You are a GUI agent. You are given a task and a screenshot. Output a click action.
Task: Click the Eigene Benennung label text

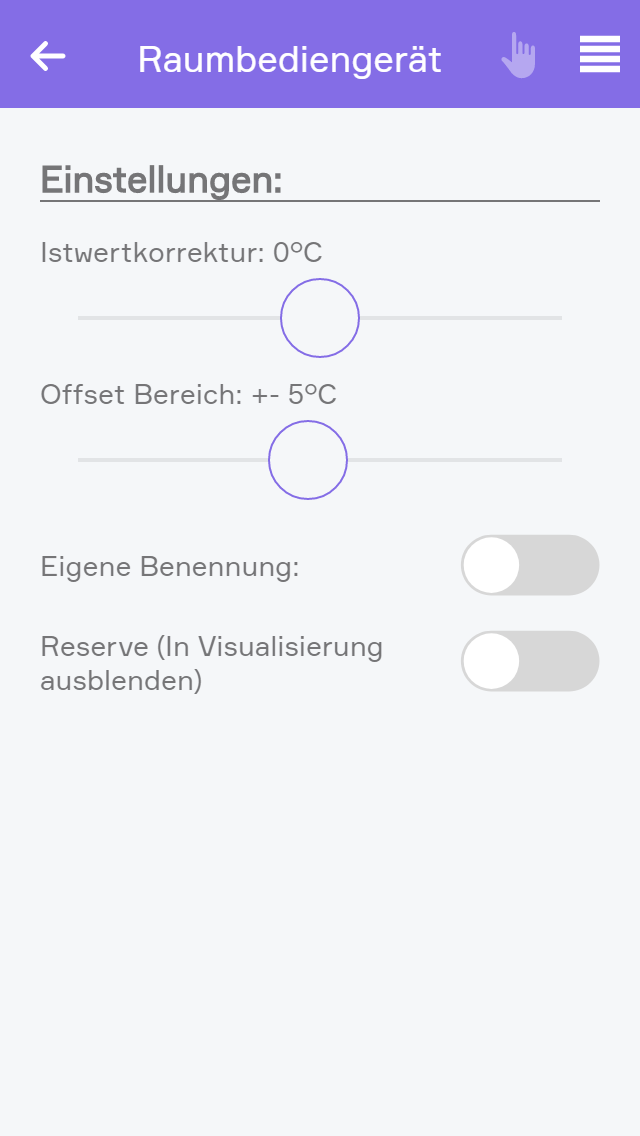(170, 567)
